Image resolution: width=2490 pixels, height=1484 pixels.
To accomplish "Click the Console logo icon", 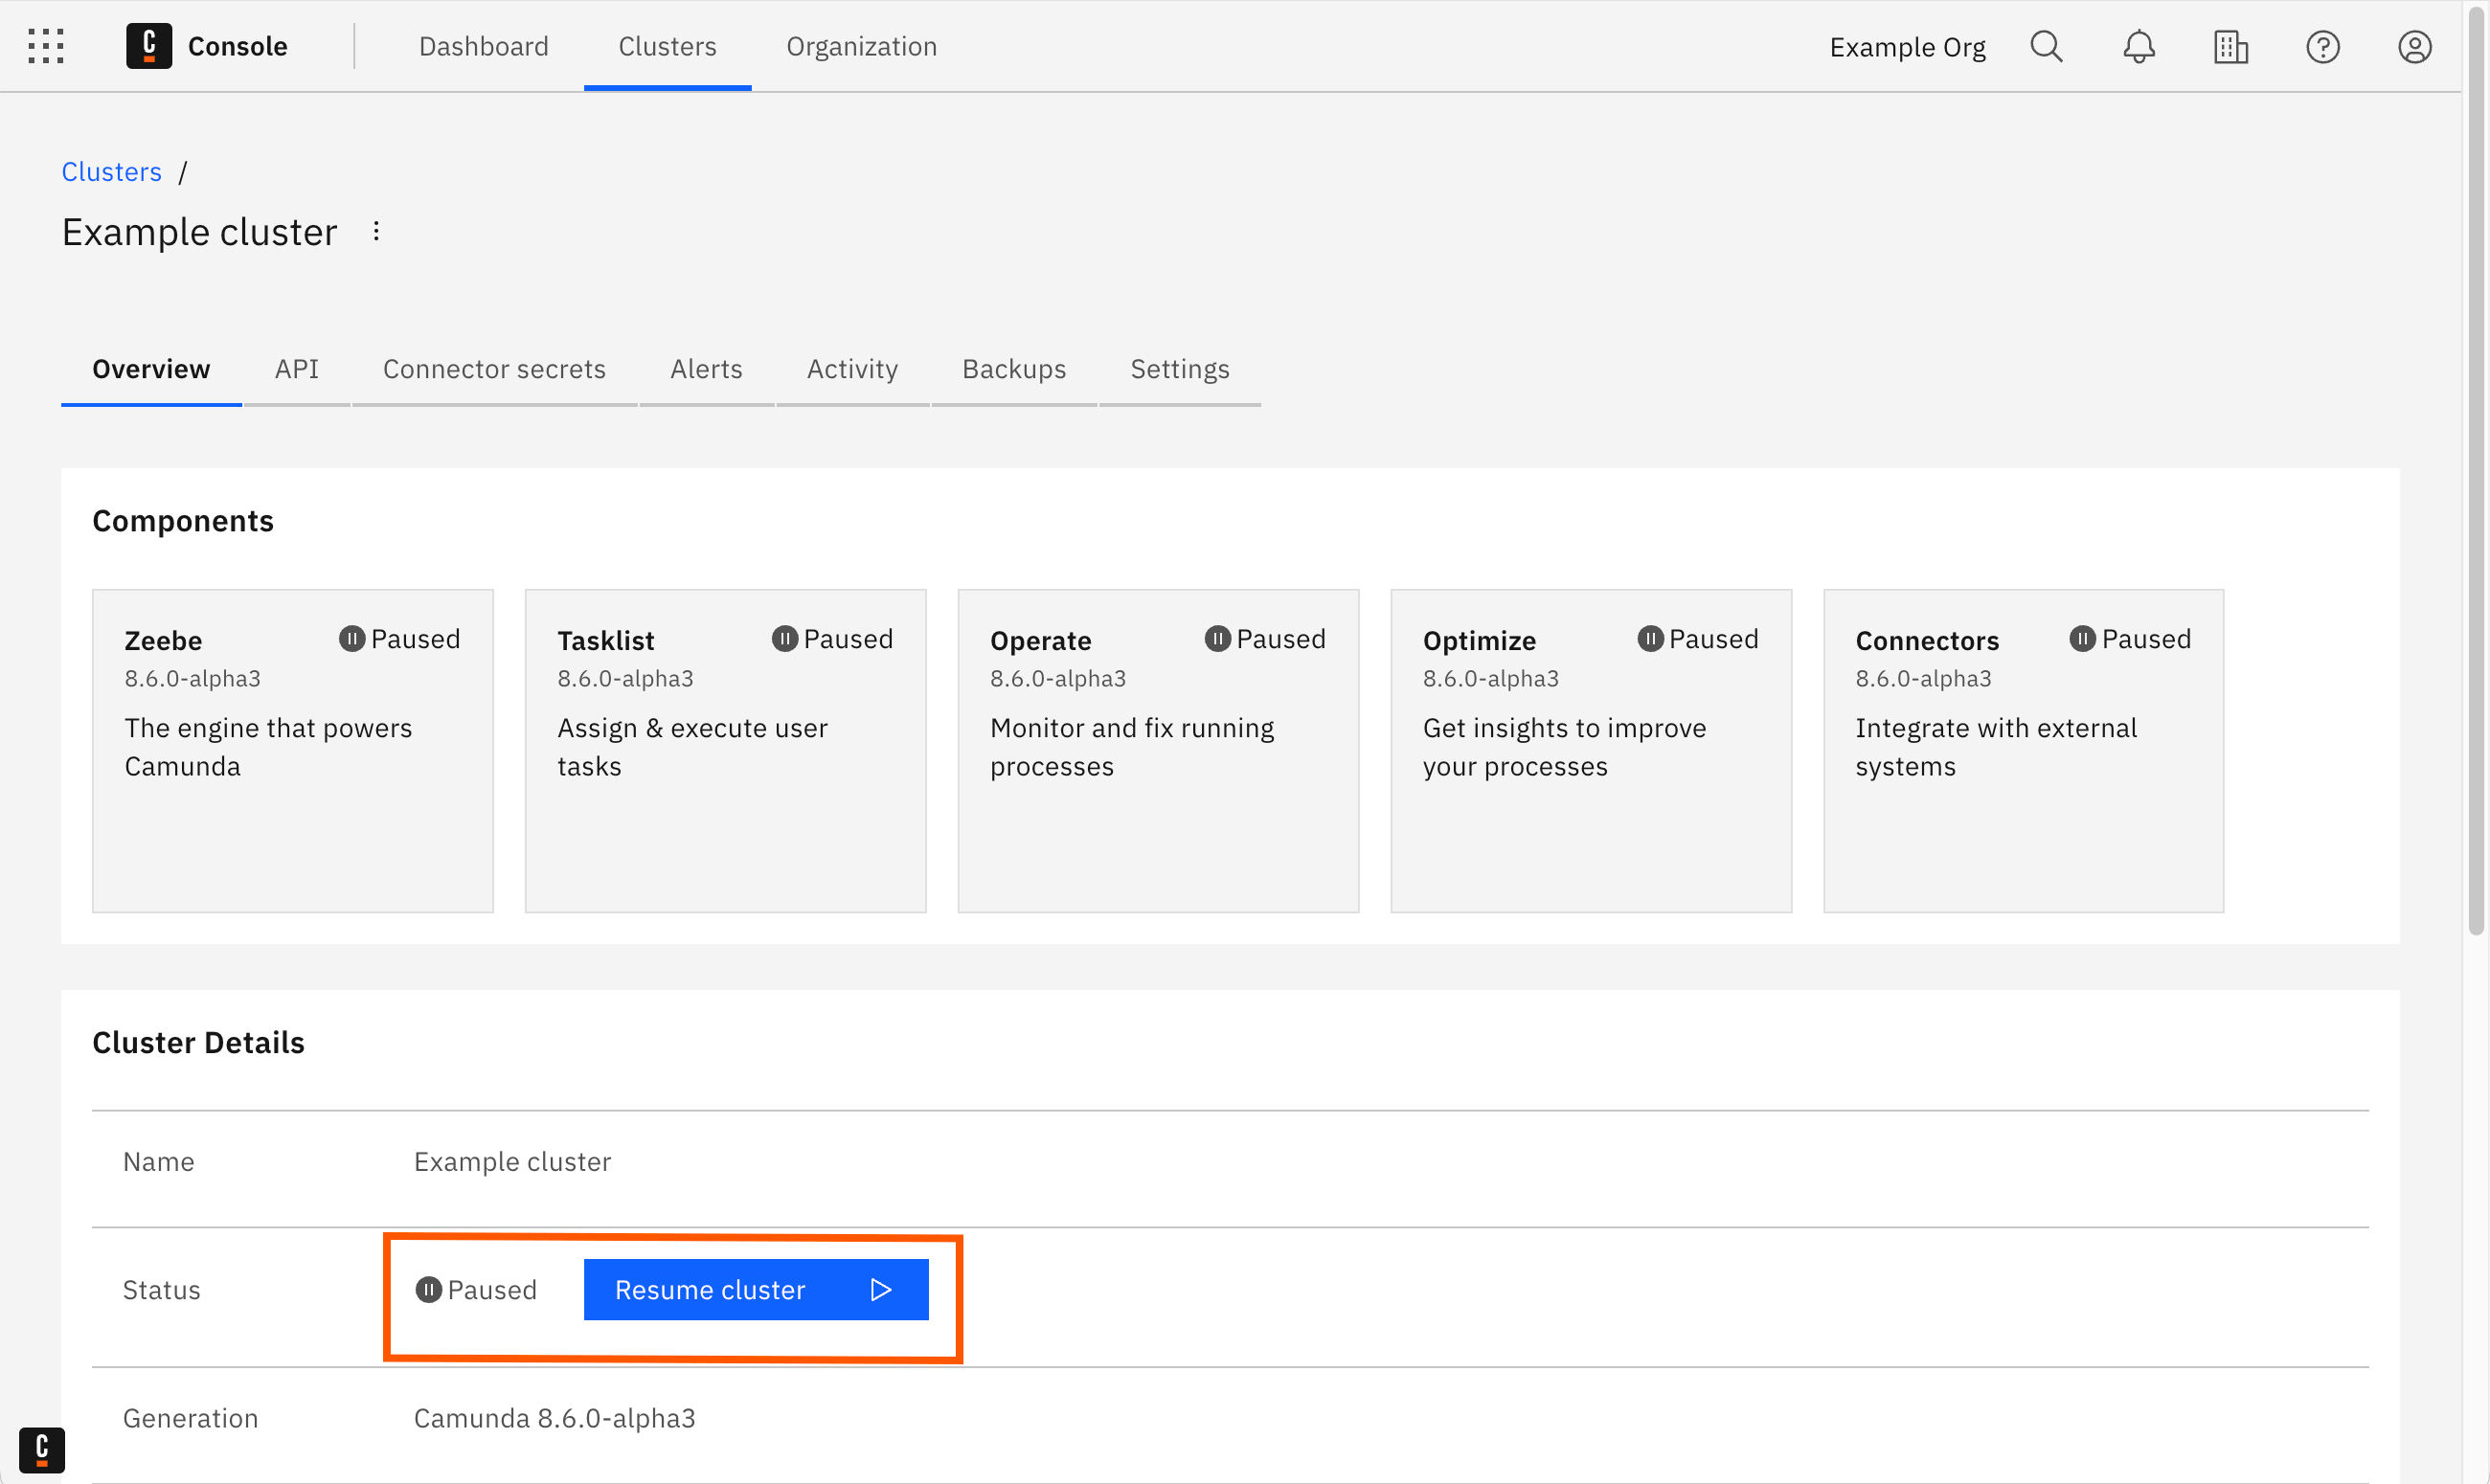I will click(148, 45).
